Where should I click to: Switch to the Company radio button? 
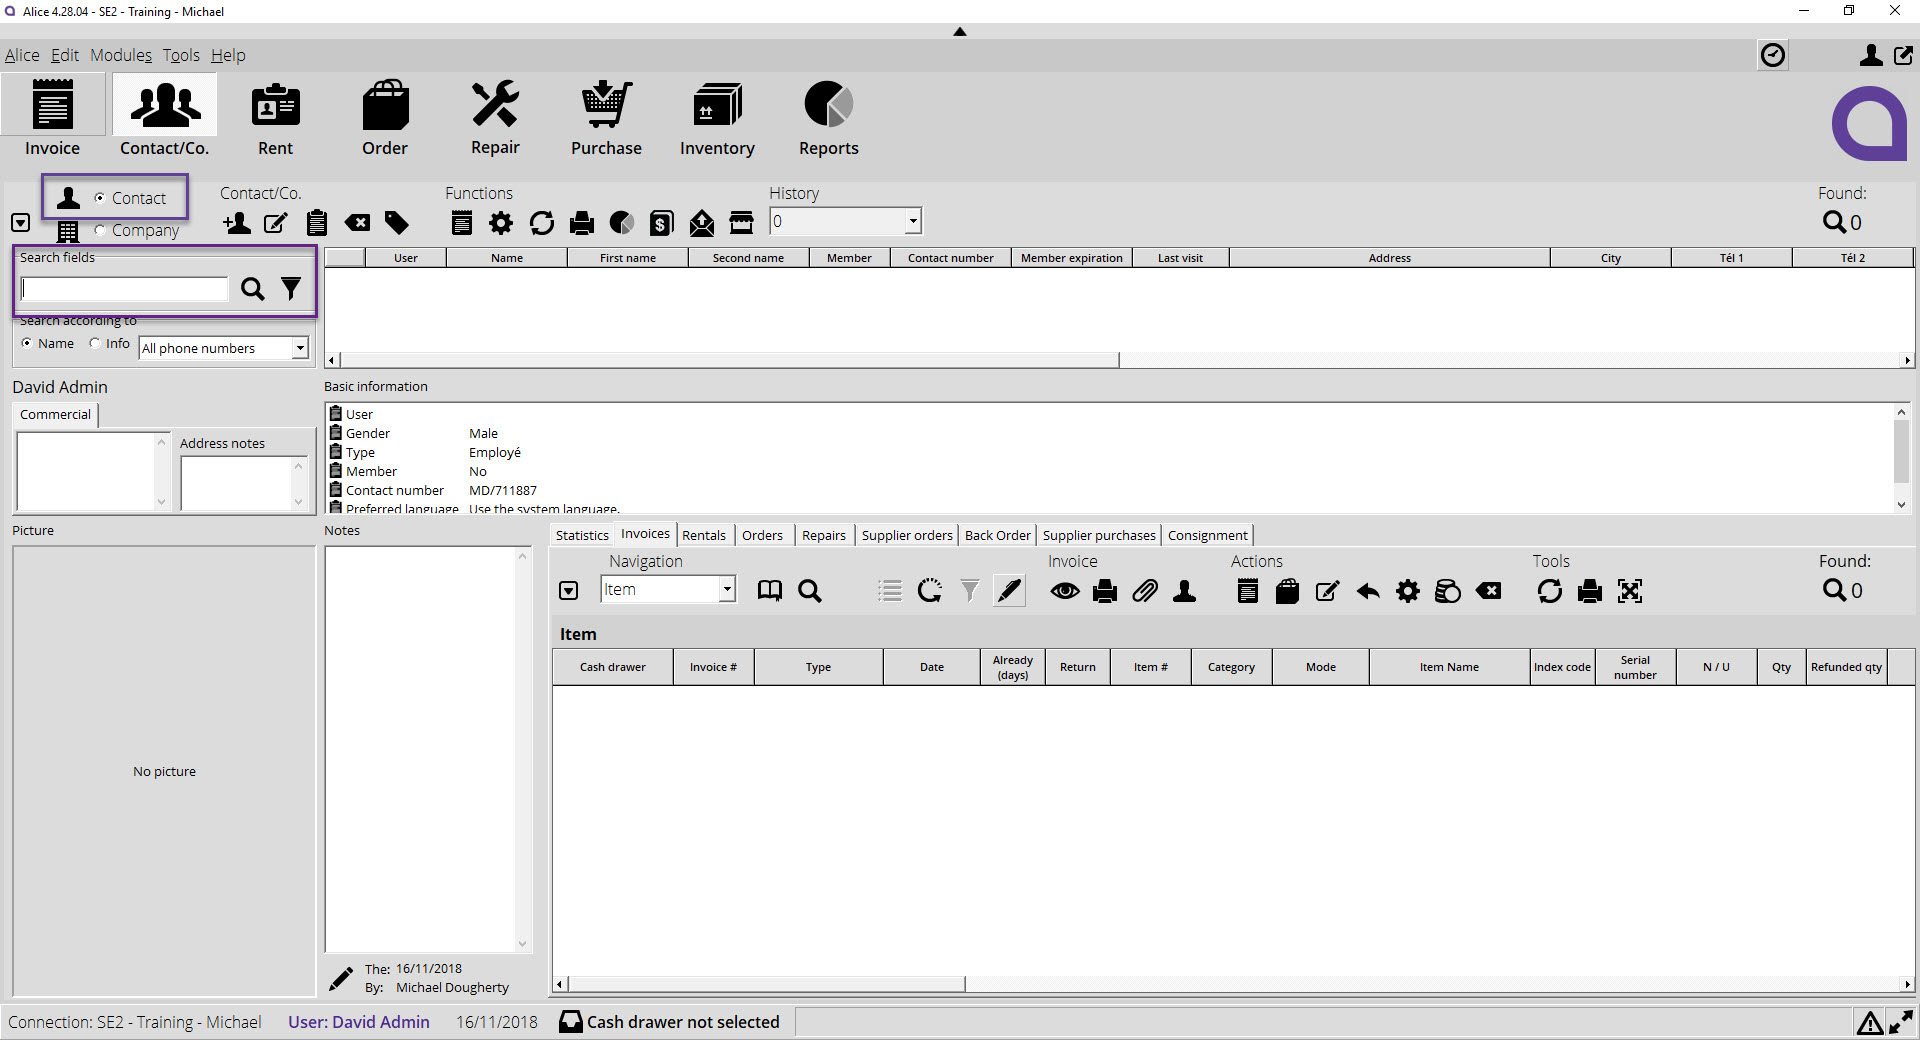click(100, 230)
